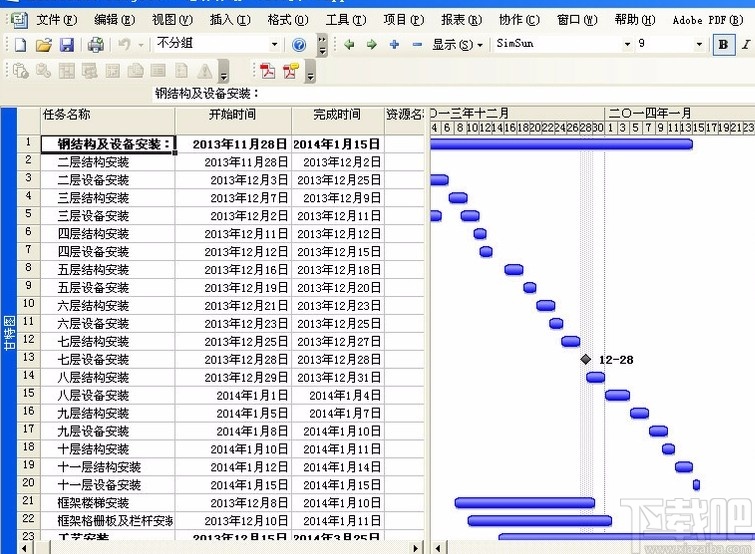Expand the 不分组 grouping dropdown
This screenshot has width=755, height=554.
pyautogui.click(x=274, y=45)
